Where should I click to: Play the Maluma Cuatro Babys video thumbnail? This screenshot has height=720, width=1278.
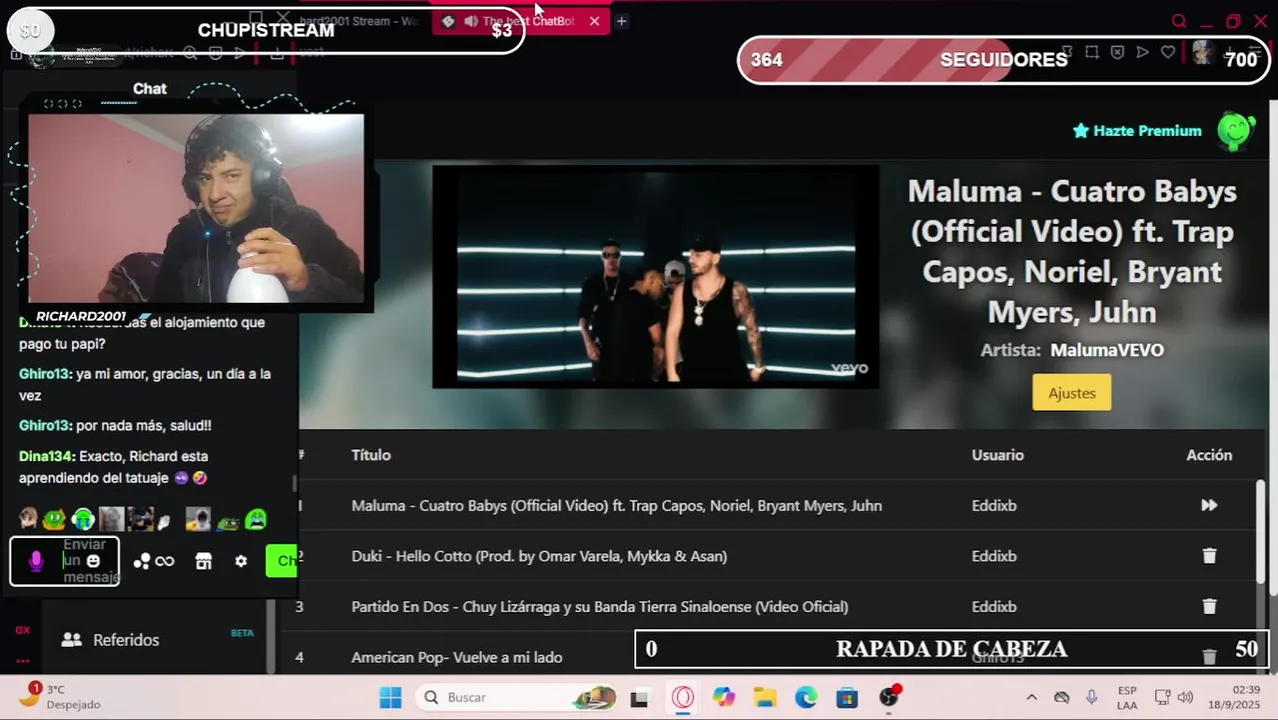click(x=655, y=276)
